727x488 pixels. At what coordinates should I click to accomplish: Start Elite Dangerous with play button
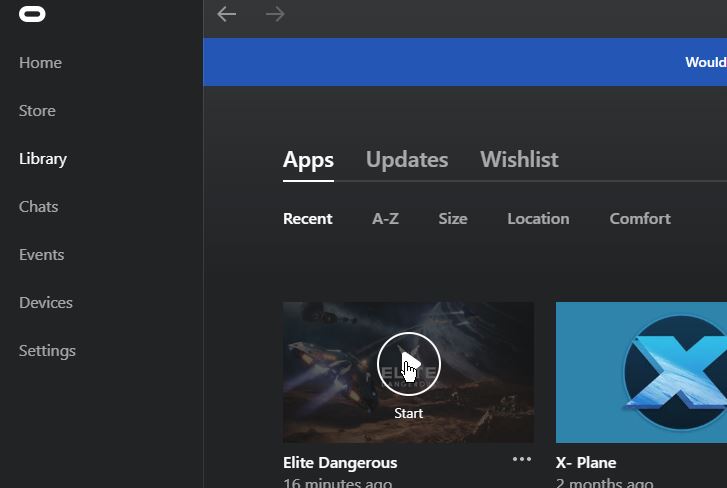coord(408,364)
